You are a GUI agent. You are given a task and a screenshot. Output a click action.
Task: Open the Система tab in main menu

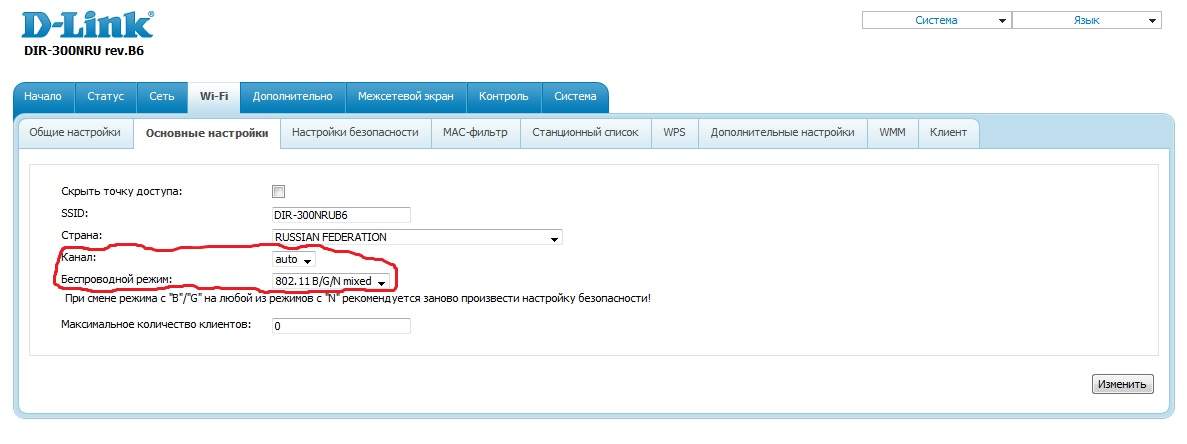pos(575,96)
